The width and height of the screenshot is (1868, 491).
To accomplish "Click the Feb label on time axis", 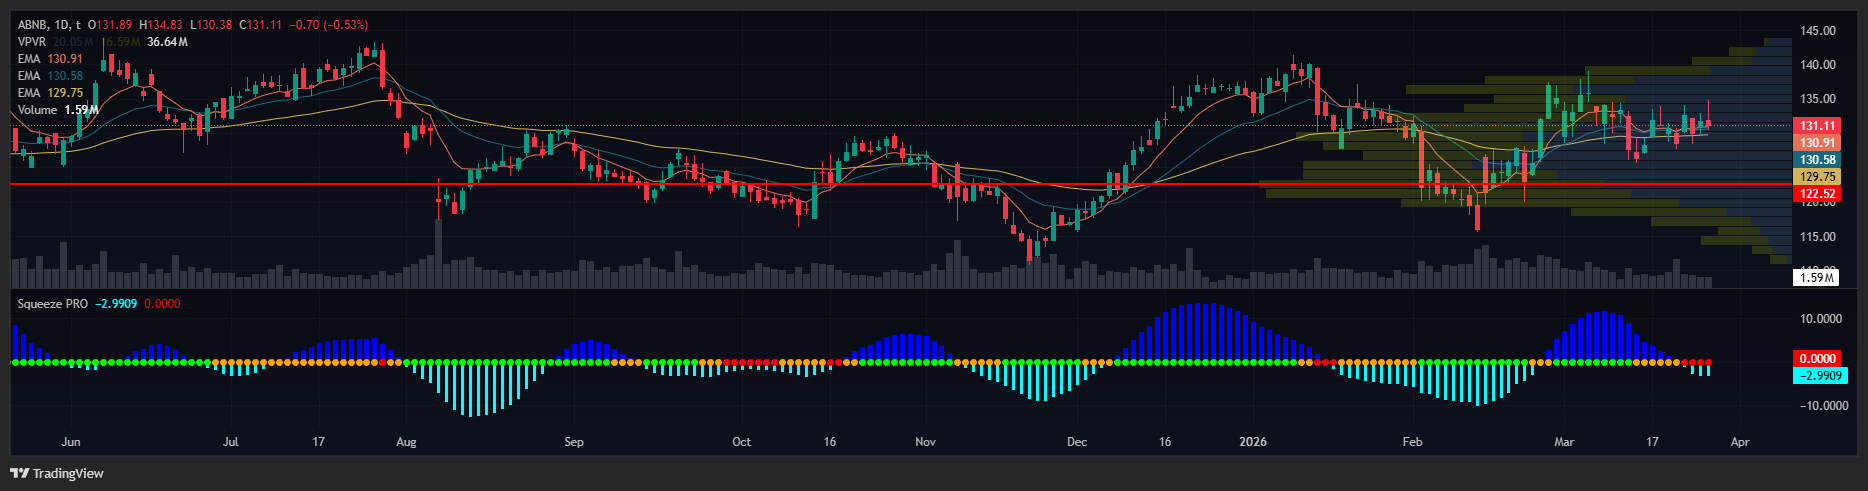I will 1412,442.
